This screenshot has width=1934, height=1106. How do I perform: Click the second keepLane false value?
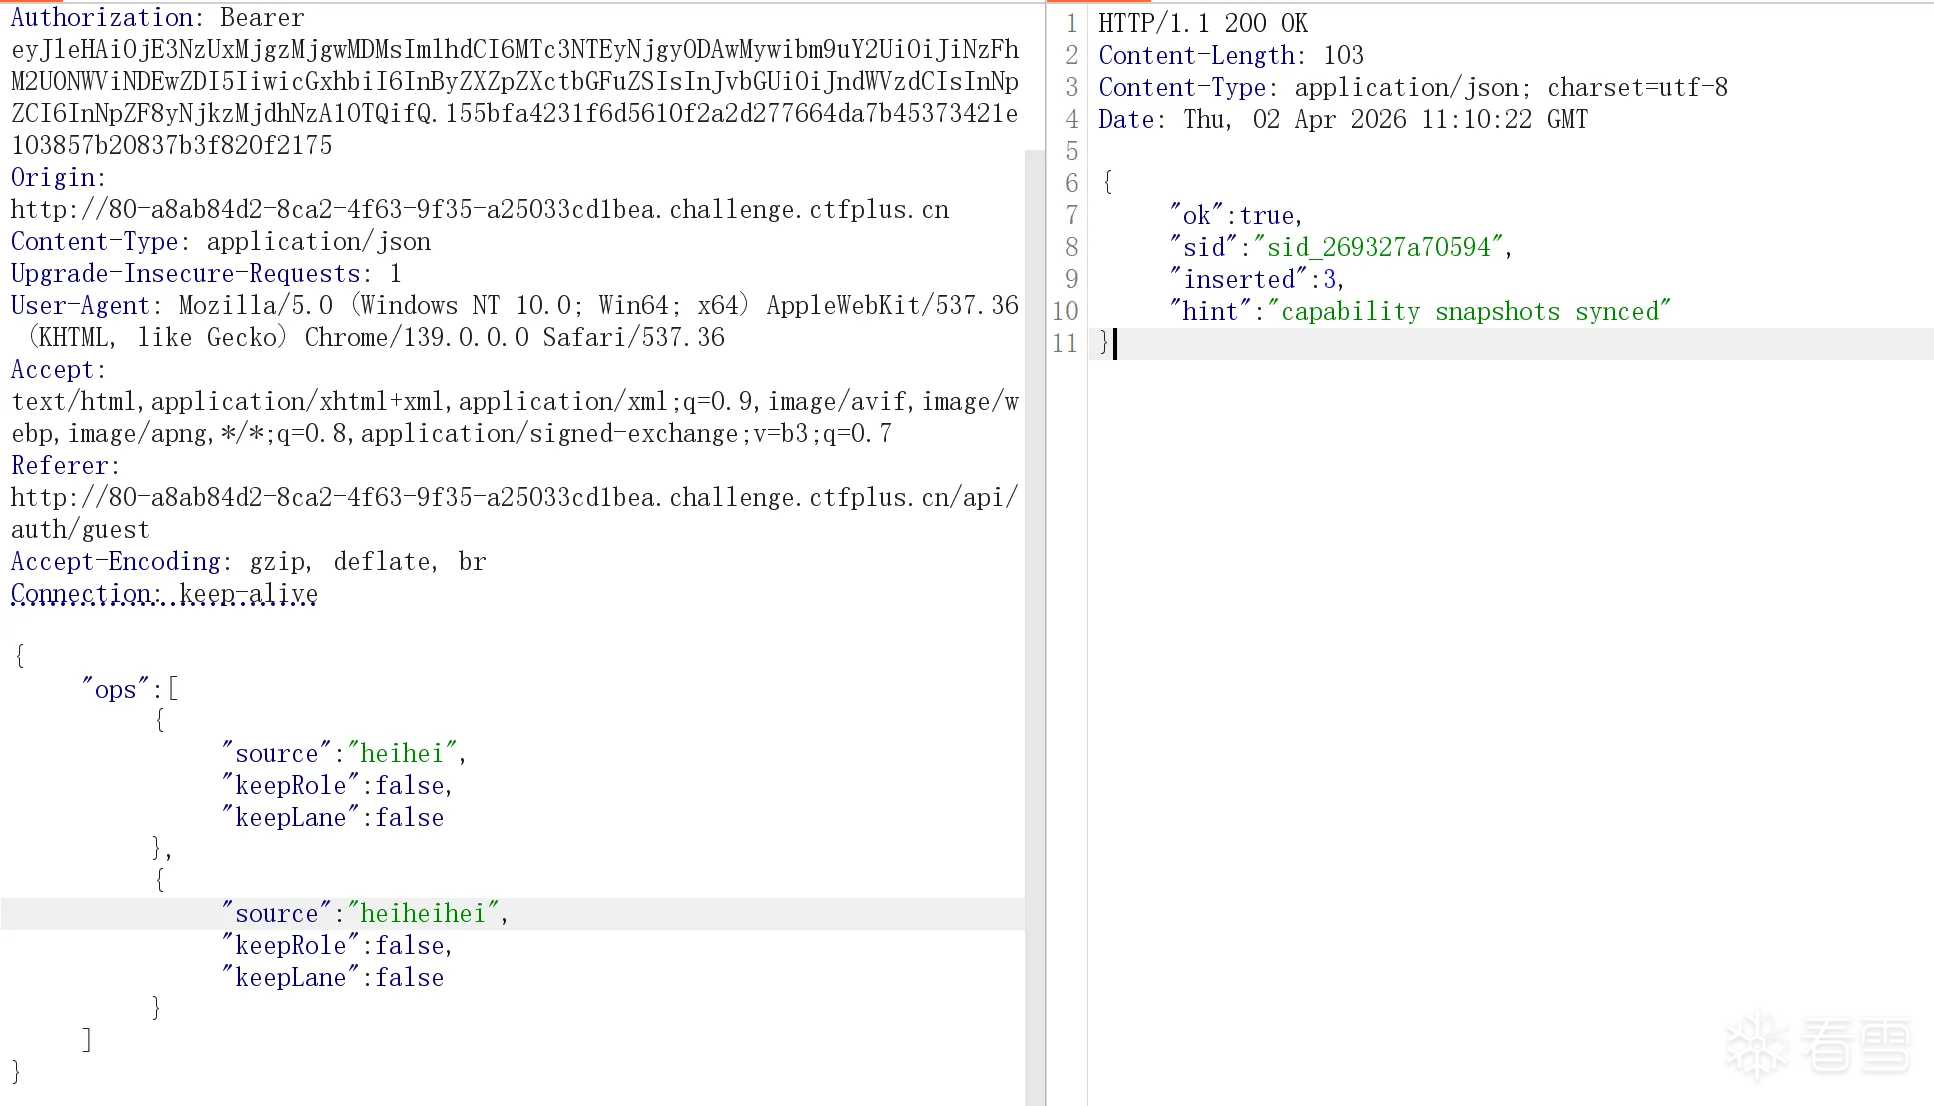click(409, 978)
